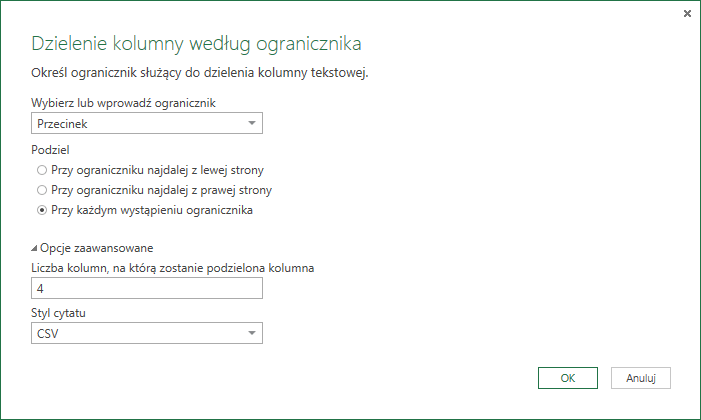The width and height of the screenshot is (701, 420).
Task: Click the arrow of the CSV dropdown
Action: point(252,333)
